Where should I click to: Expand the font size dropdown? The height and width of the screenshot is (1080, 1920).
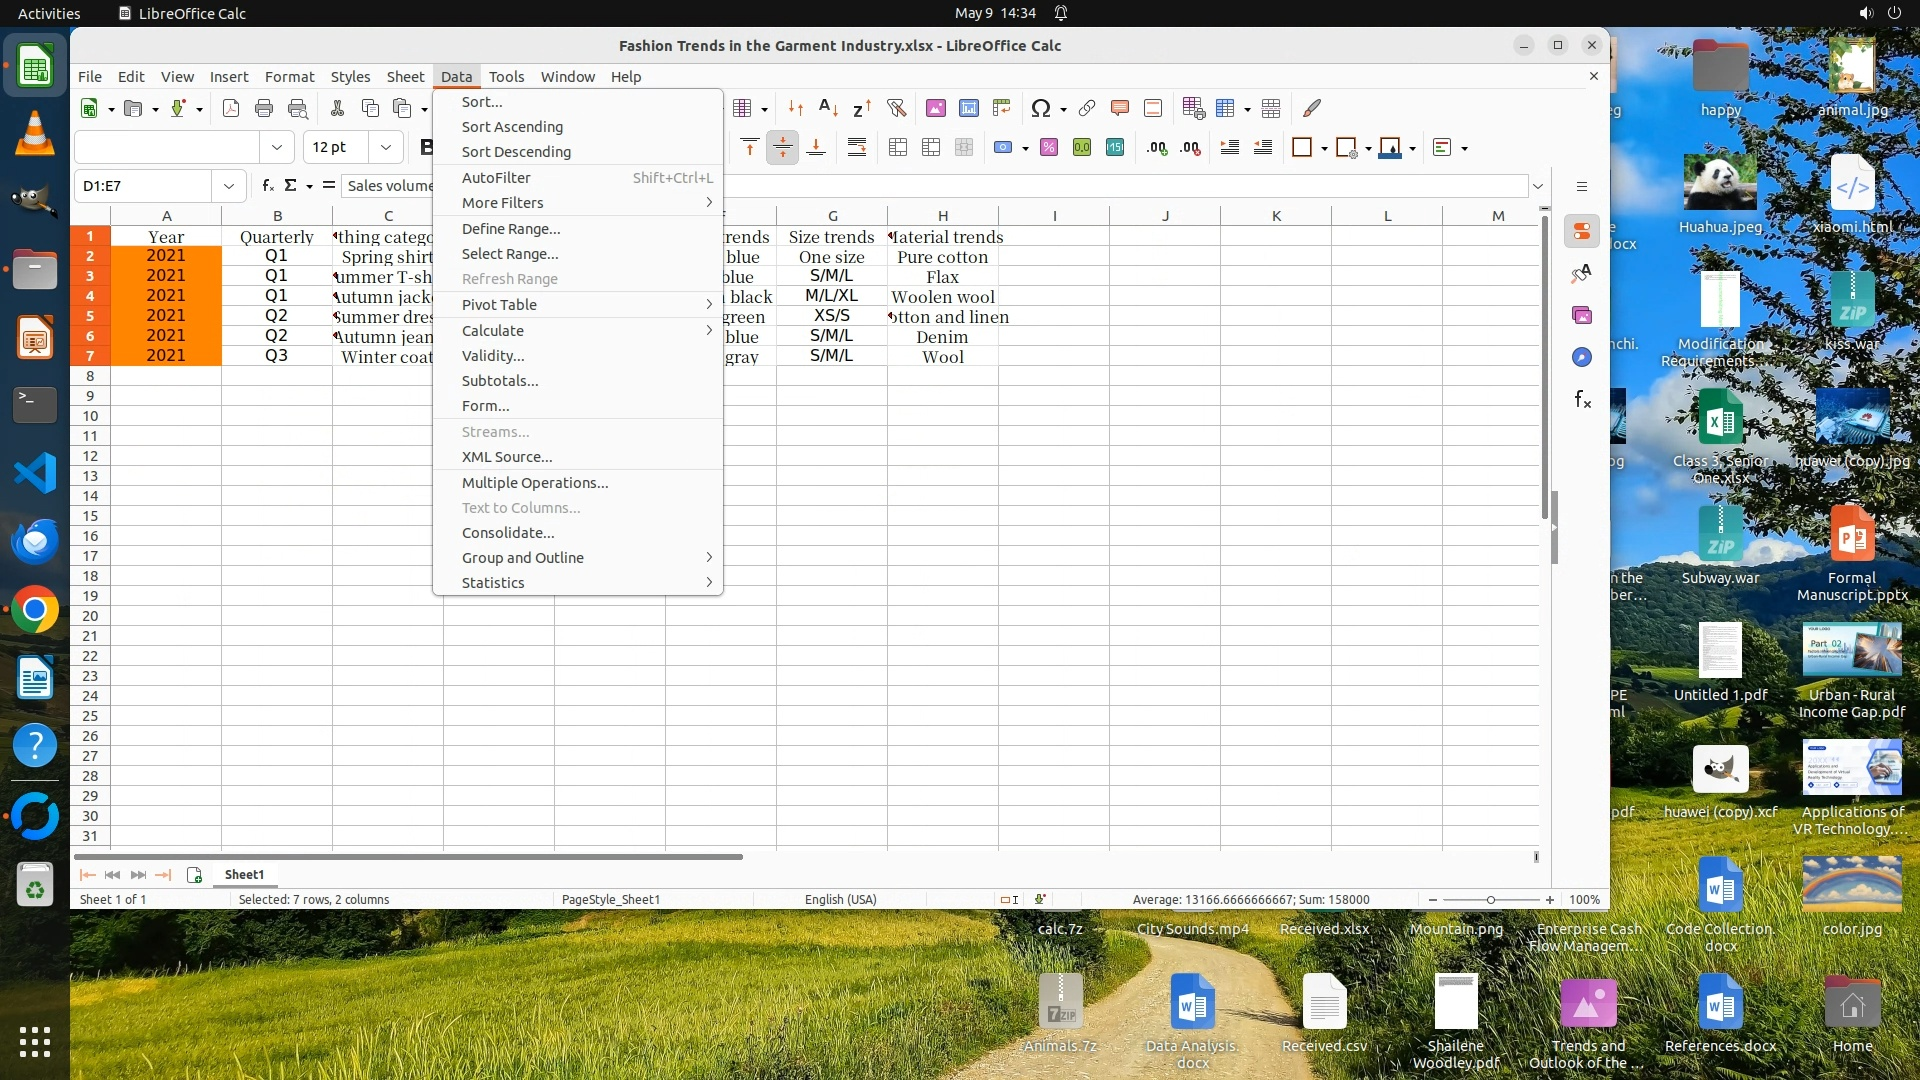pos(386,148)
